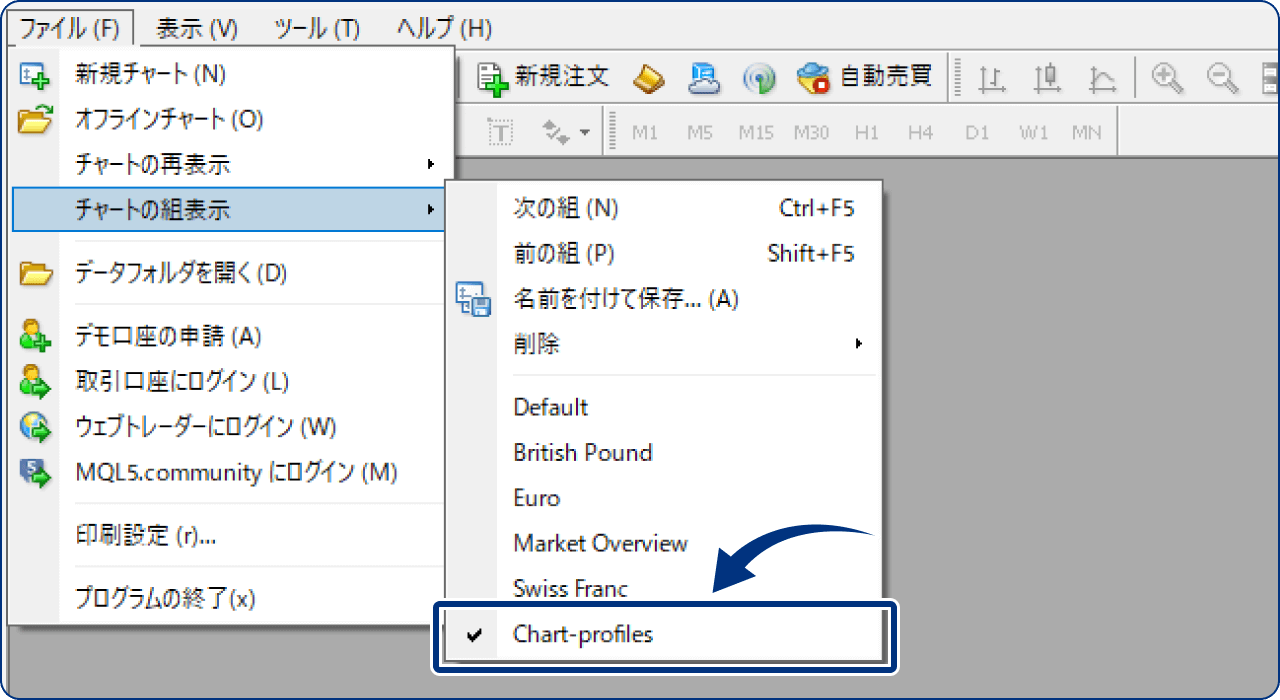
Task: Toggle the M1 timeframe button
Action: [x=646, y=131]
